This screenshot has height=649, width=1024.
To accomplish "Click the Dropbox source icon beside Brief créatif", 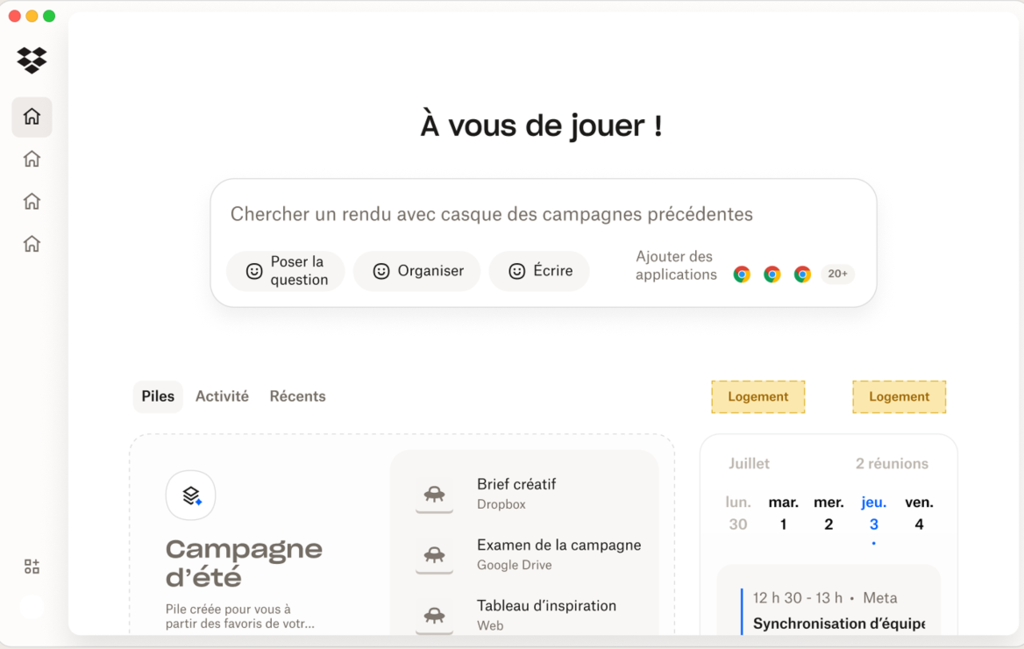I will (434, 493).
